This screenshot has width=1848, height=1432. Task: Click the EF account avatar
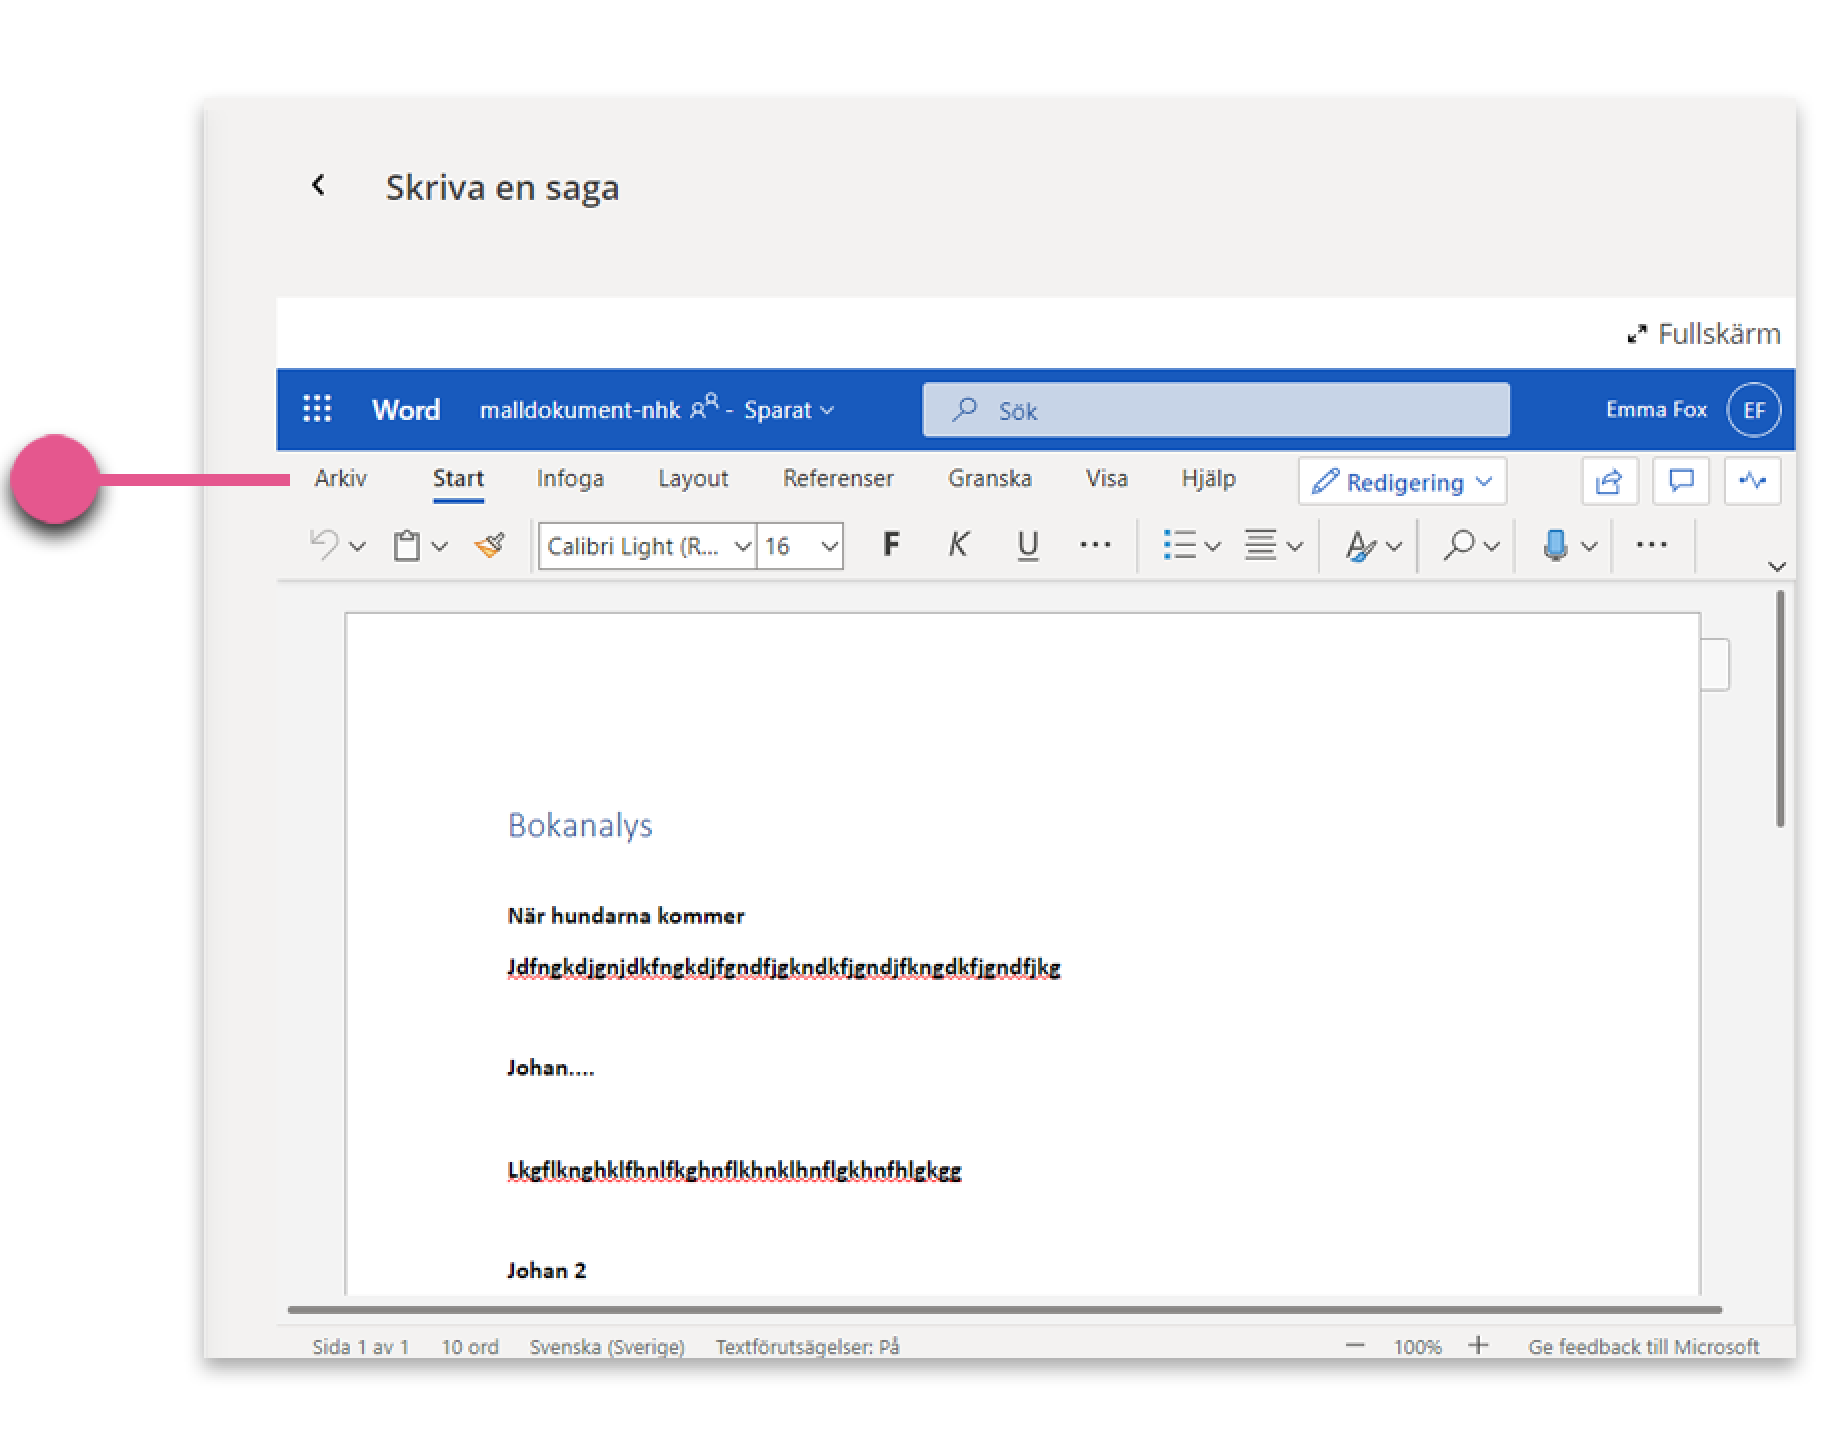click(1754, 410)
